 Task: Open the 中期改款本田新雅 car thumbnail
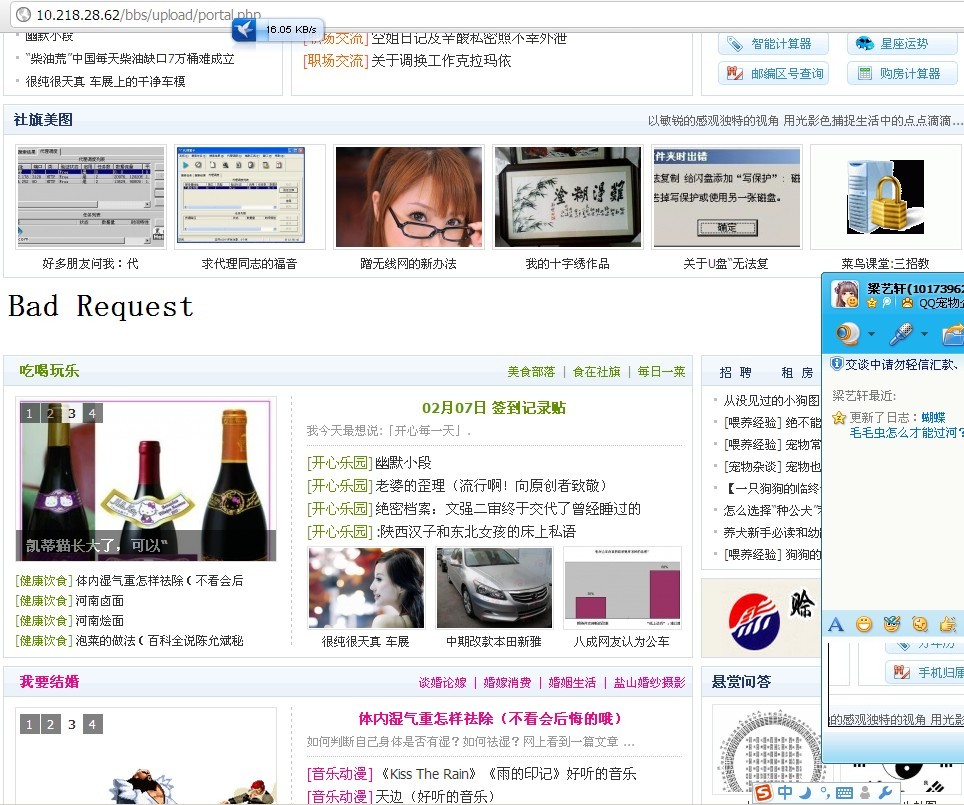pos(494,587)
